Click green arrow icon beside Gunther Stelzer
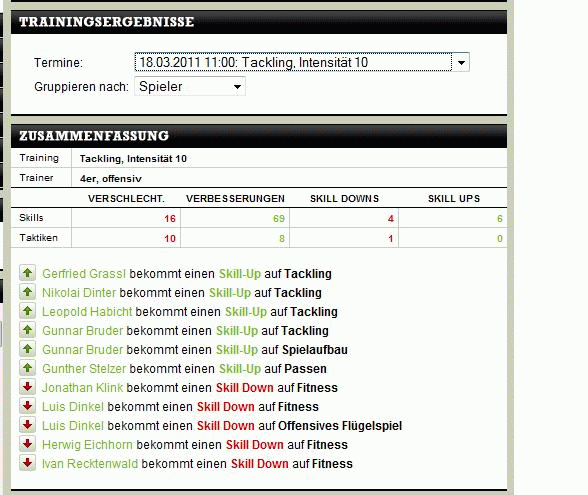Screen dimensions: 588x495 tap(27, 368)
